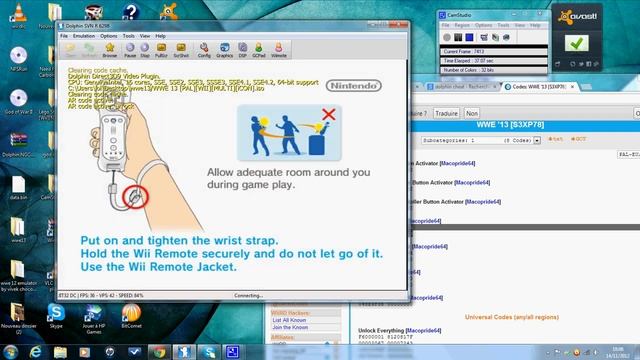Open Windows Explorer from the taskbar

pos(60,352)
